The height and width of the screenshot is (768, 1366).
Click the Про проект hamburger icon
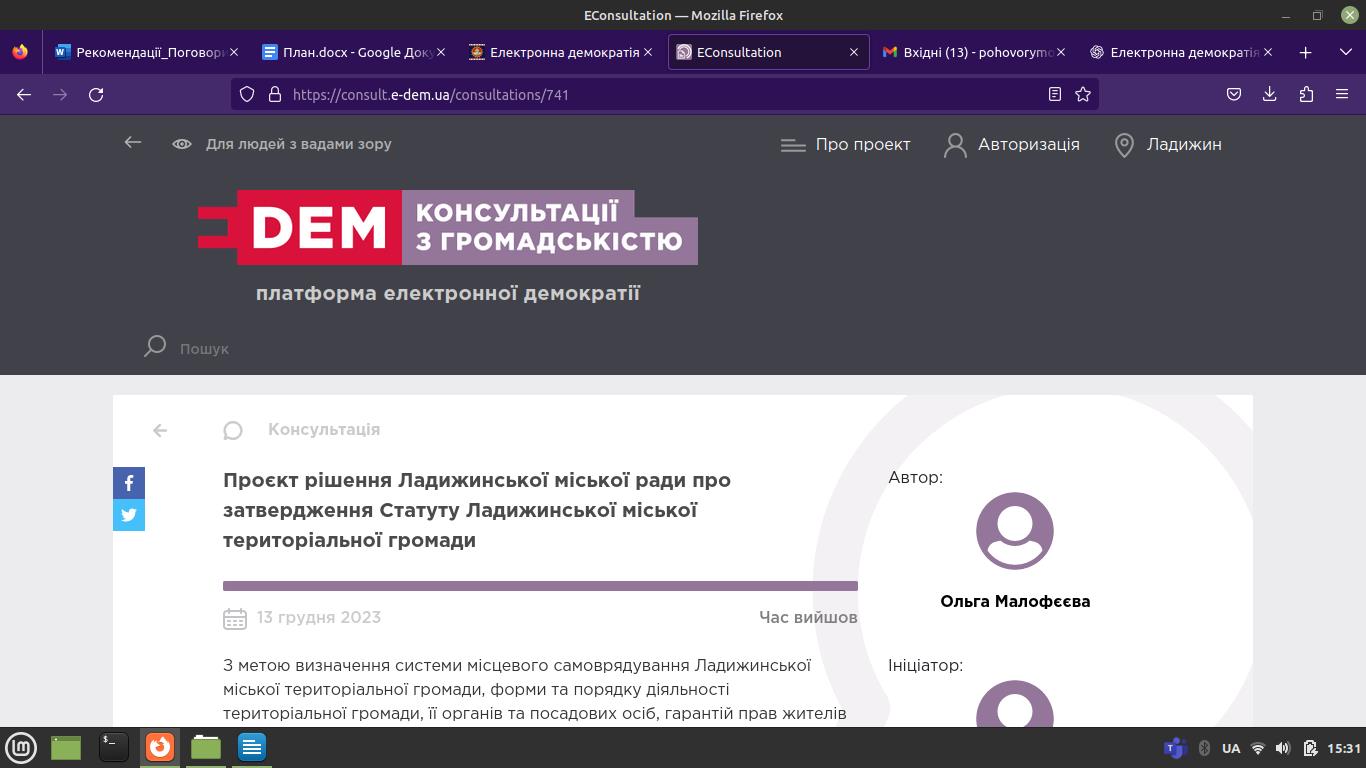(793, 145)
